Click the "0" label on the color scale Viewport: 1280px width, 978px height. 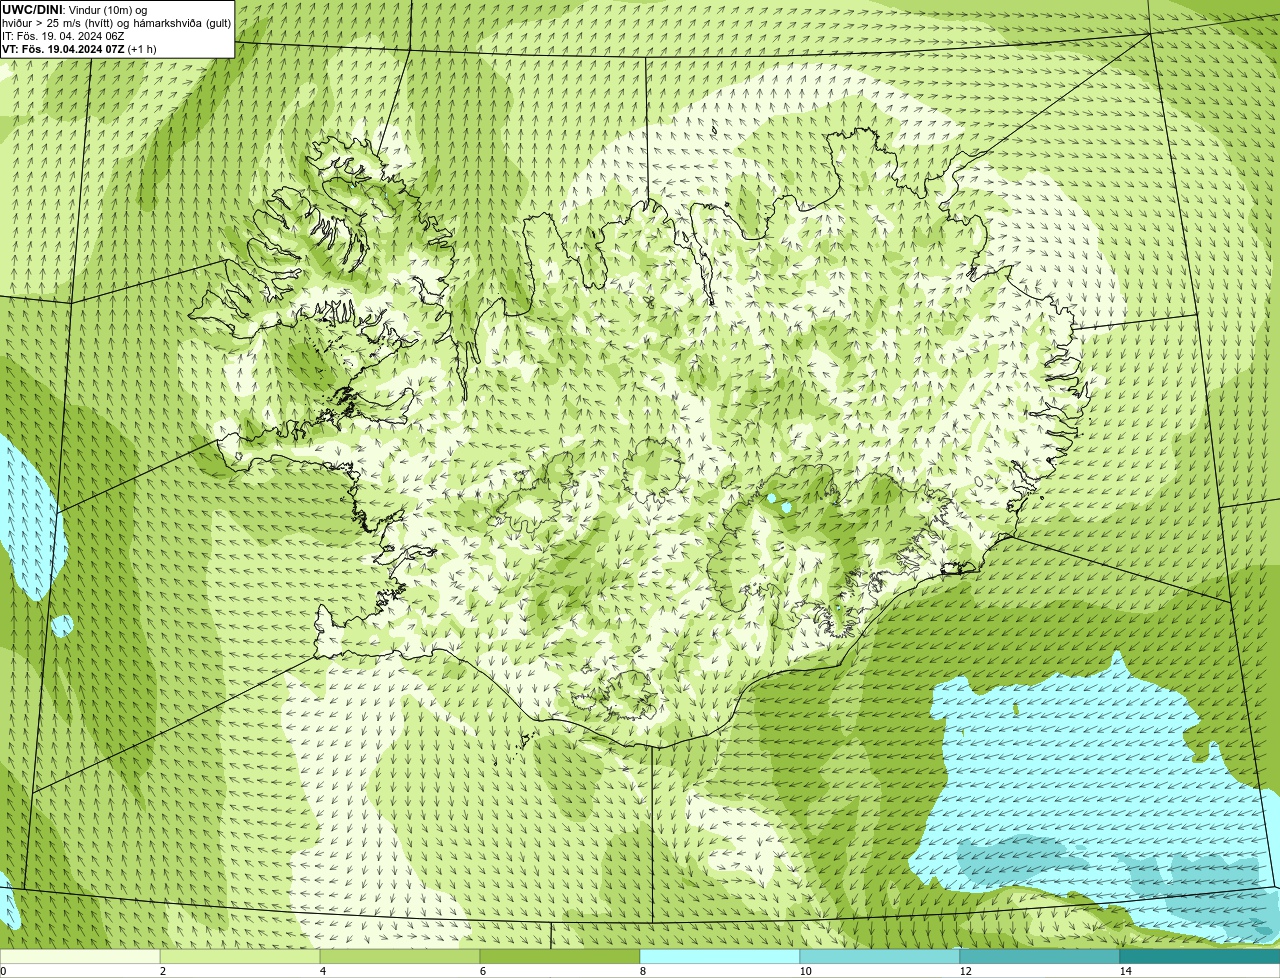(3, 971)
